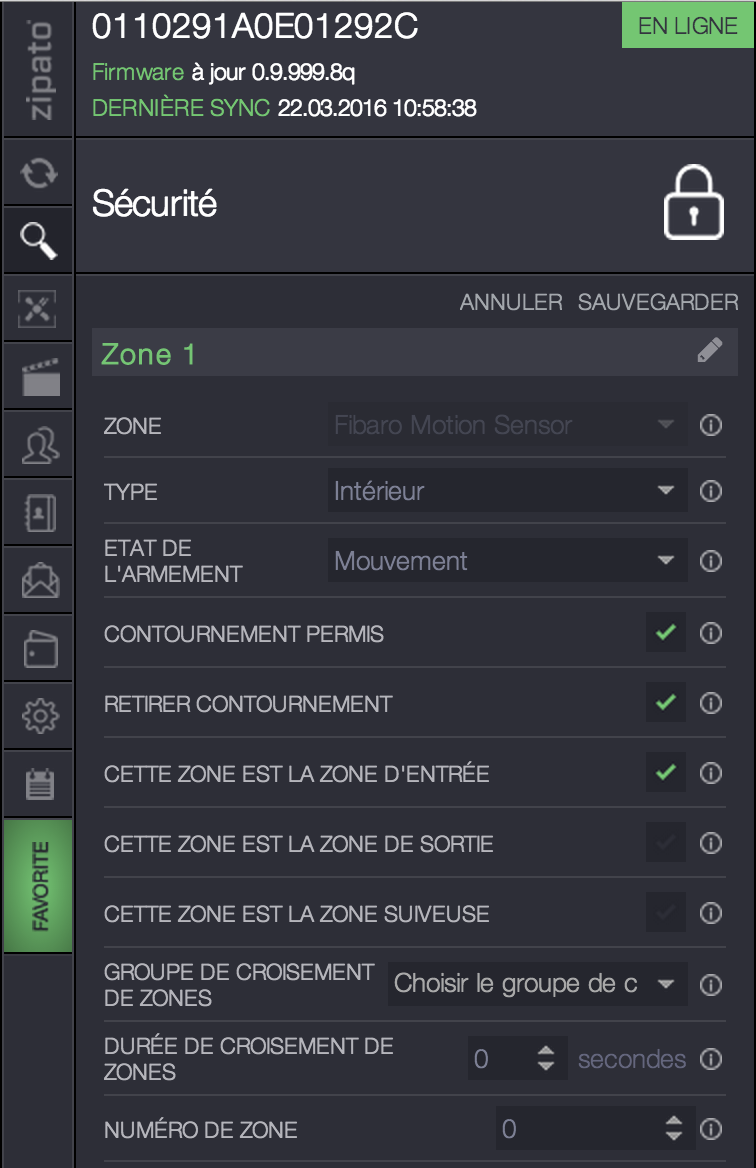Open the crossed tools utility panel
The image size is (756, 1168).
click(x=38, y=308)
